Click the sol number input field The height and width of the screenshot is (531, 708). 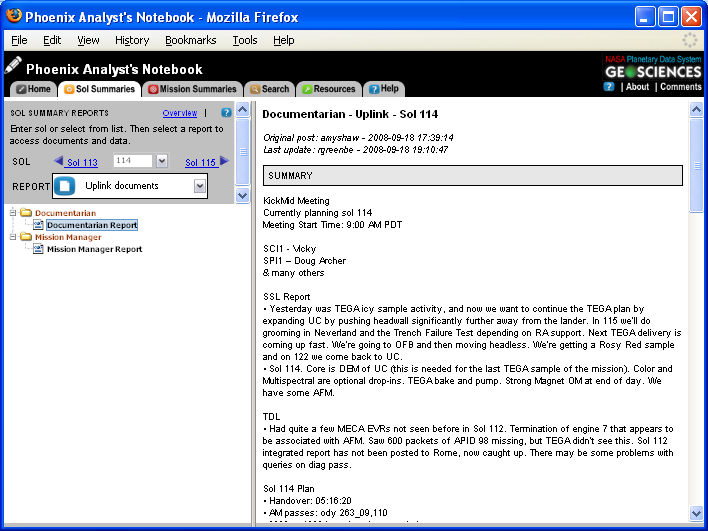point(131,161)
